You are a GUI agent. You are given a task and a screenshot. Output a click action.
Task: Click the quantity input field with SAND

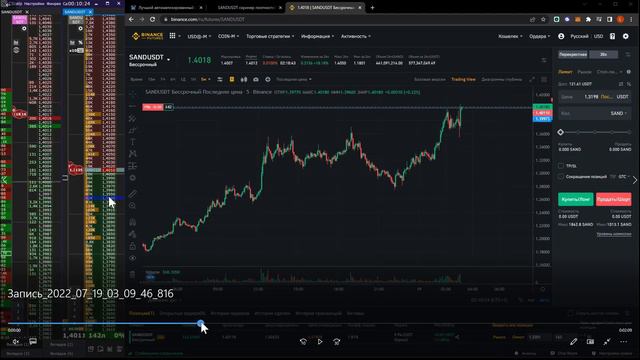pos(594,113)
